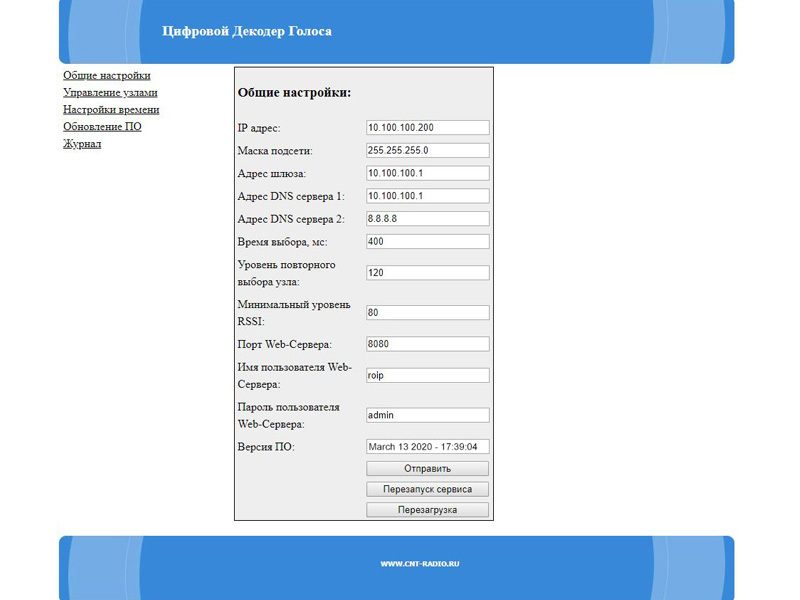800x600 pixels.
Task: Click the Версия ПО field
Action: 428,447
